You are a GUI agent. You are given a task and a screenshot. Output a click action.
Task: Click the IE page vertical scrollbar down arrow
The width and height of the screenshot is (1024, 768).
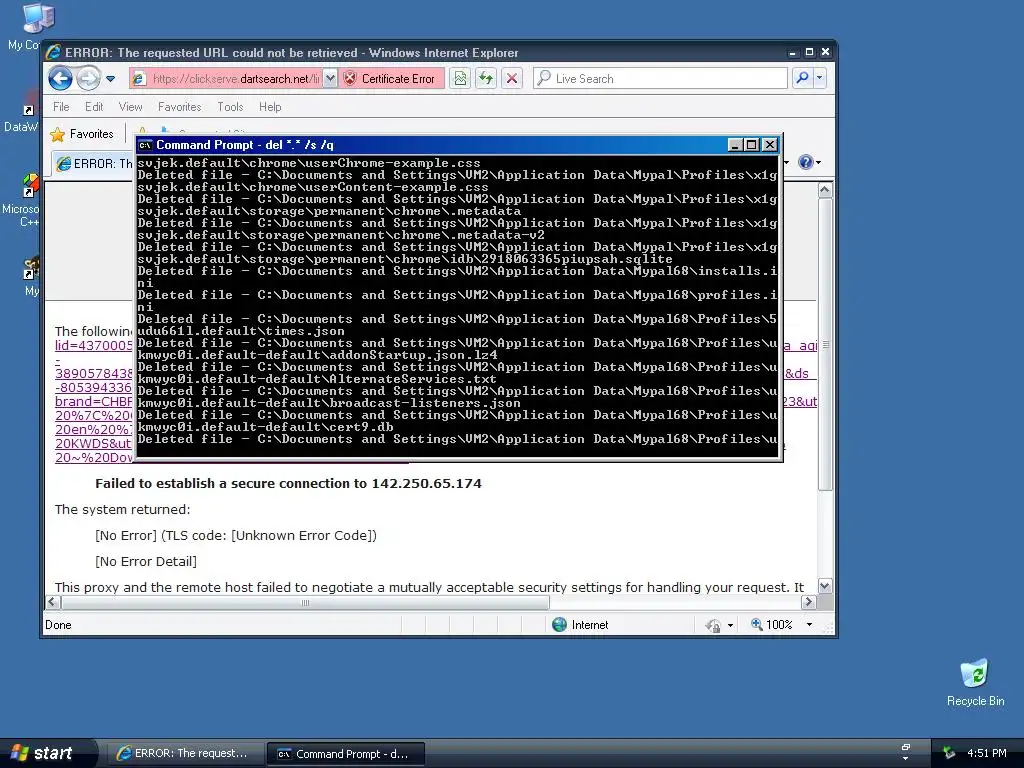[825, 586]
